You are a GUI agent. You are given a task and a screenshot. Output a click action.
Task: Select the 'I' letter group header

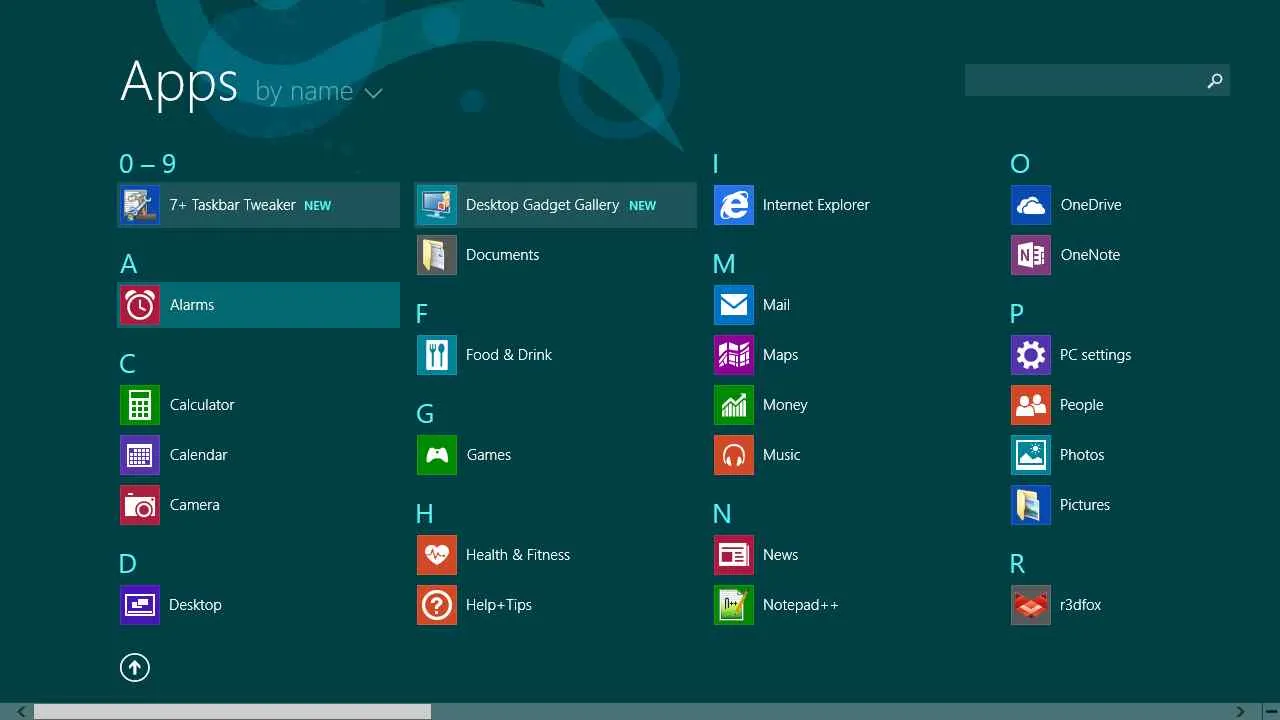click(x=716, y=164)
